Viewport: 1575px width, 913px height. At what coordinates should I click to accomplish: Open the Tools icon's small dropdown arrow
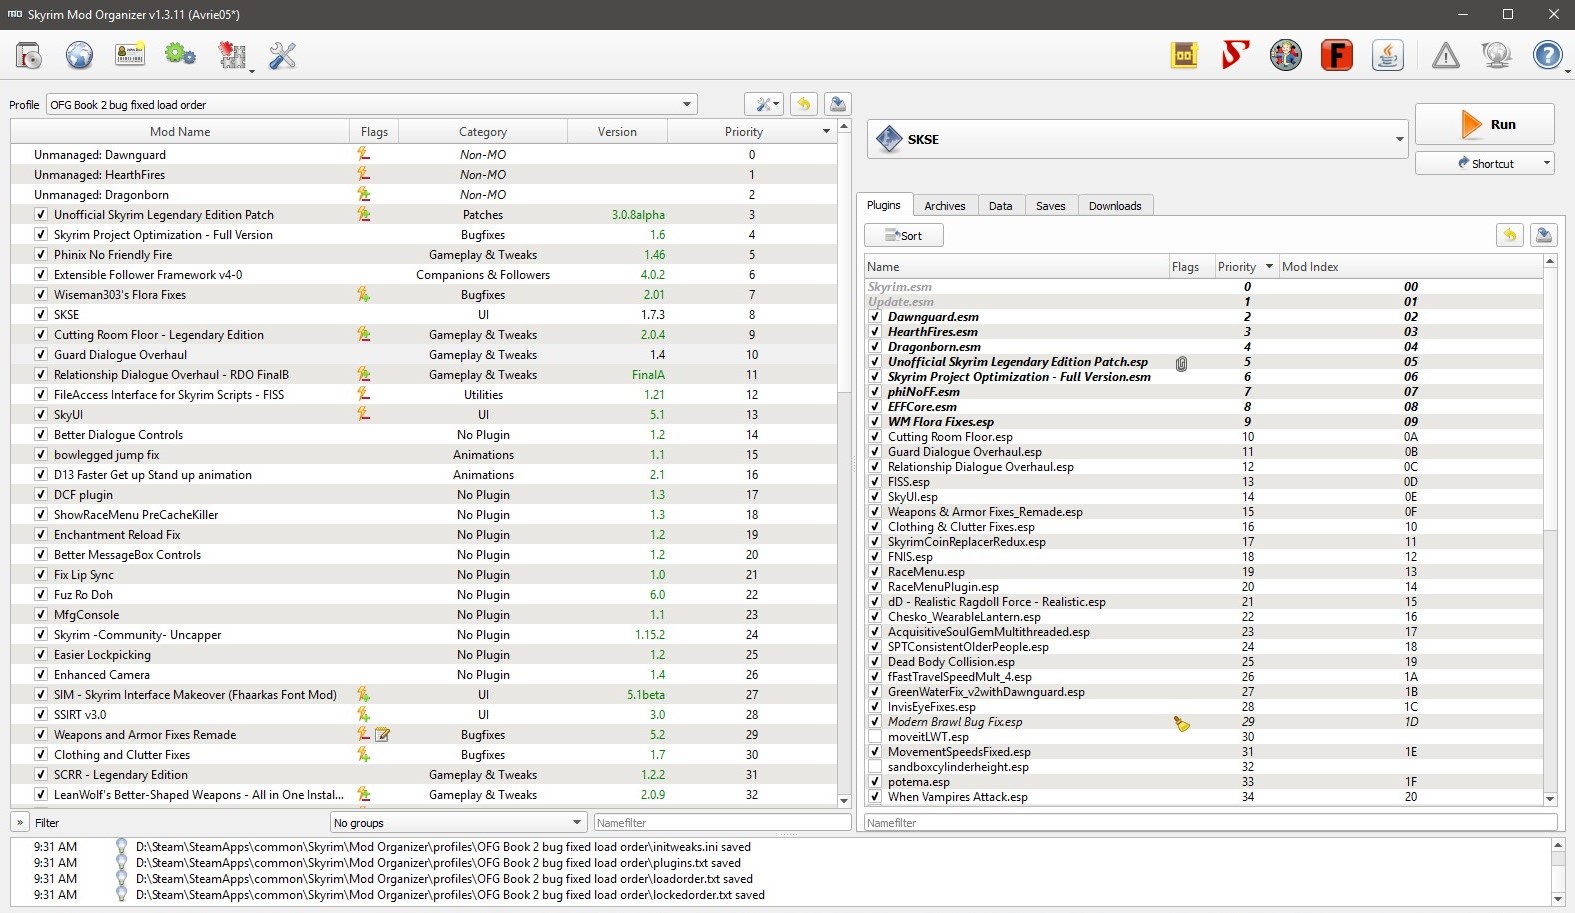251,70
